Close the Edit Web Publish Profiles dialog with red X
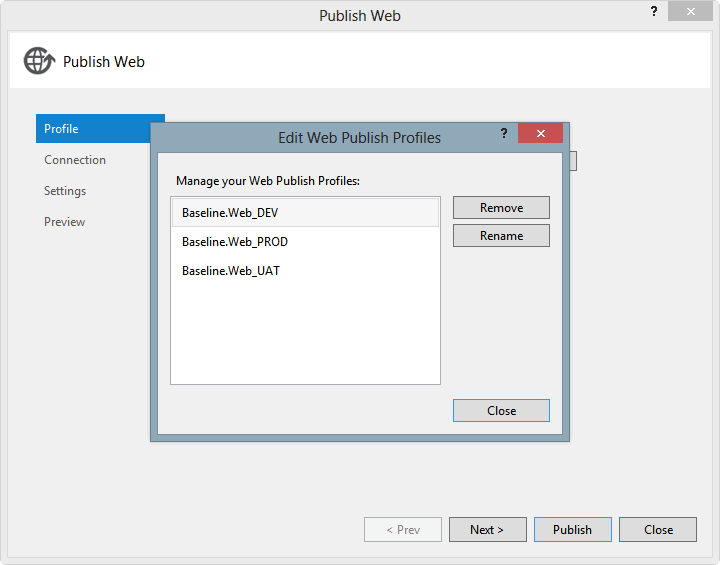This screenshot has height=565, width=720. tap(540, 133)
